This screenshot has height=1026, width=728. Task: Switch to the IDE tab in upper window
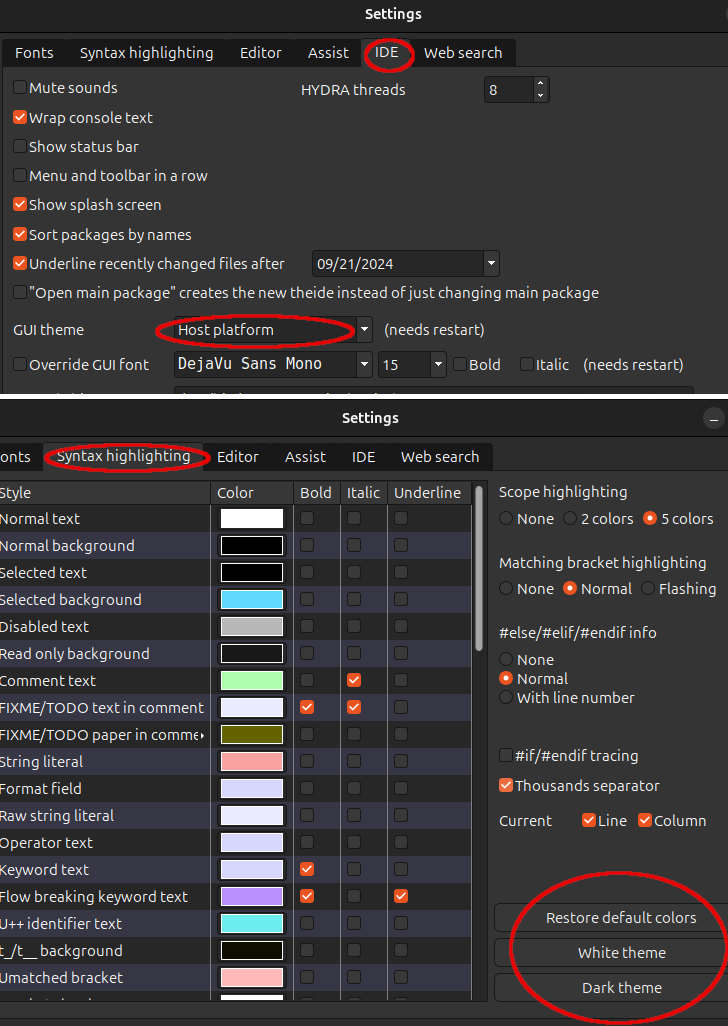coord(387,53)
